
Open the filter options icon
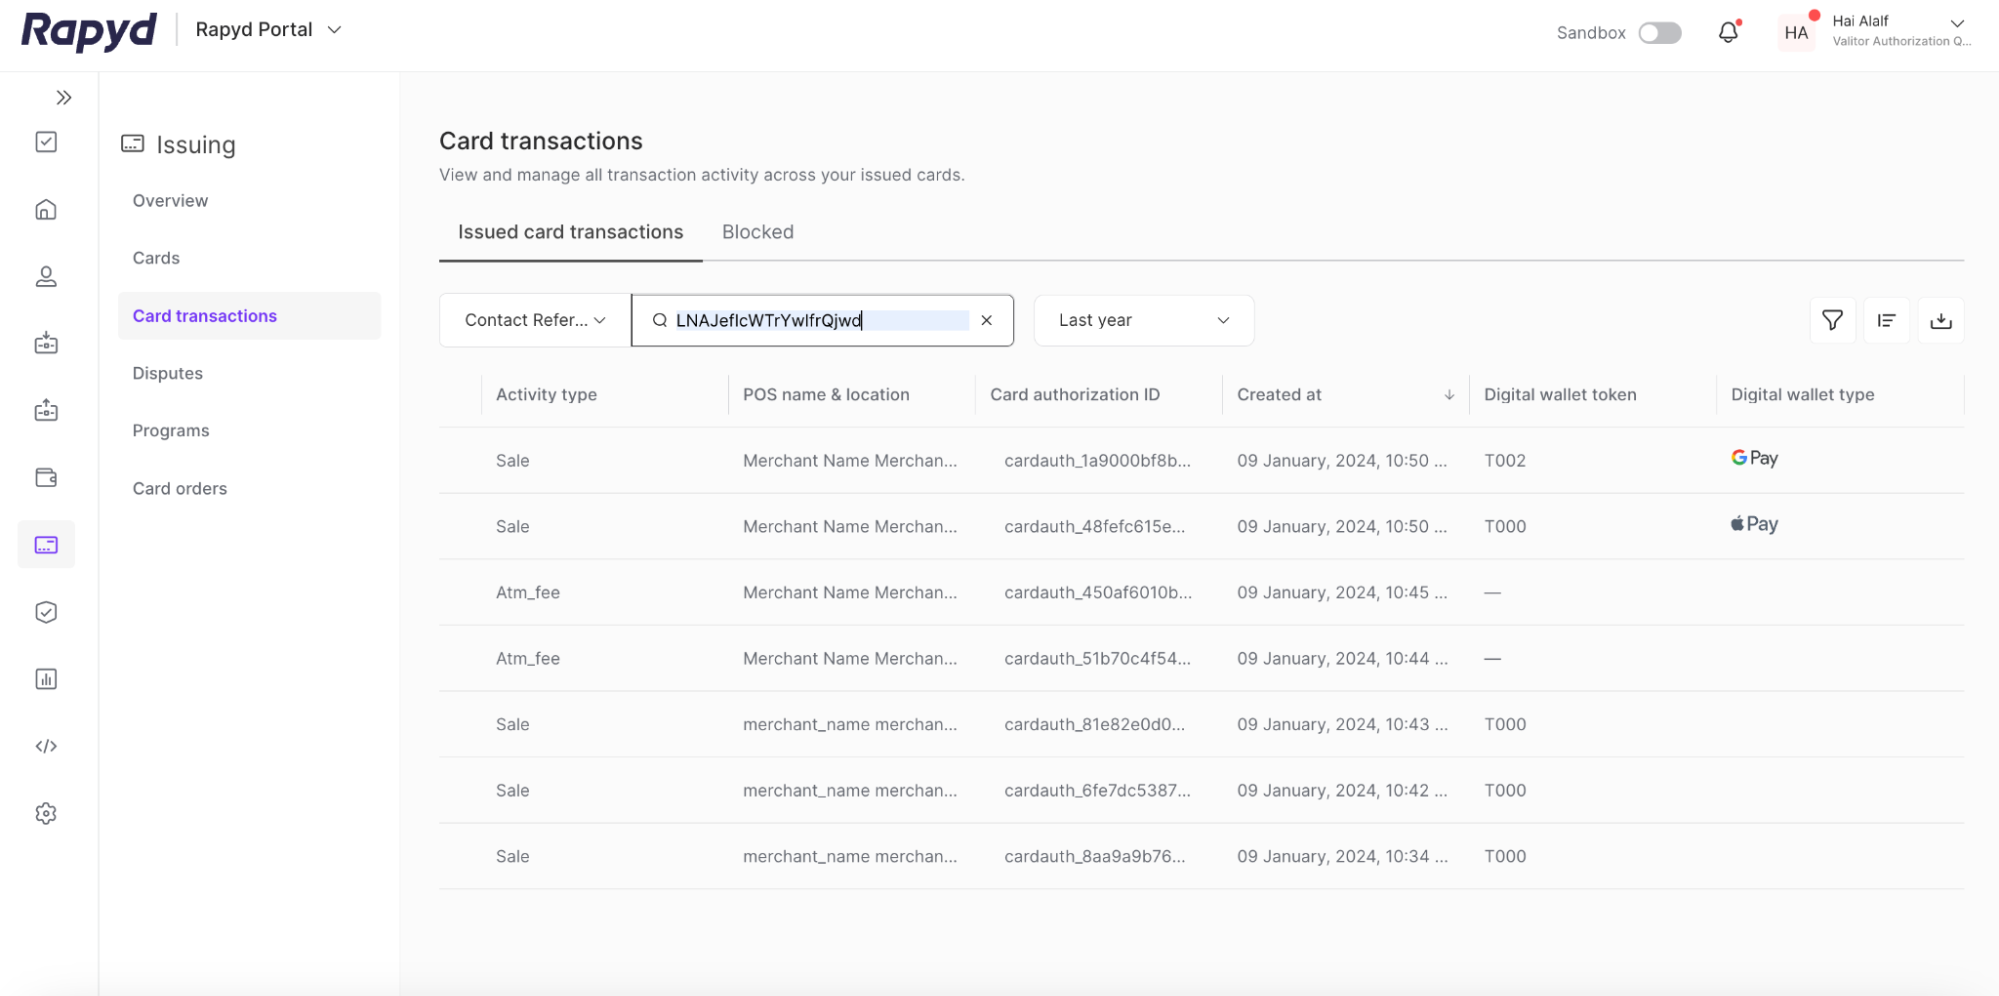tap(1832, 320)
